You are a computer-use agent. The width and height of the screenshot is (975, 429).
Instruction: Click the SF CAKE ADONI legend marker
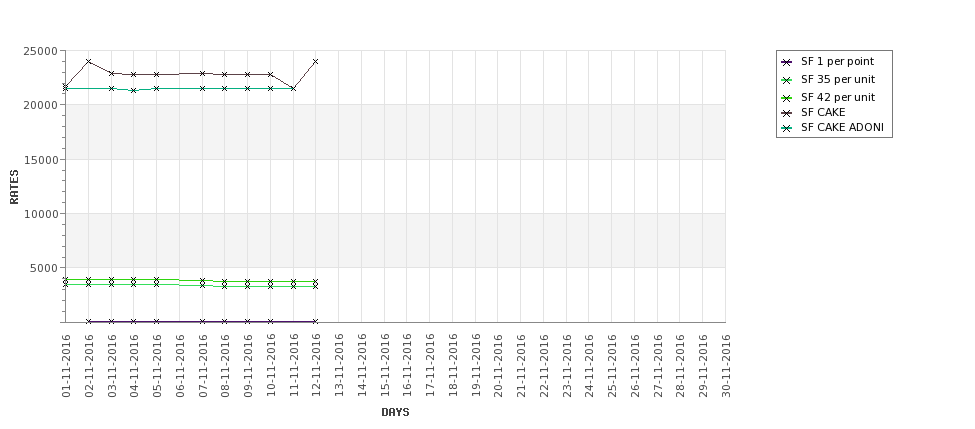[x=787, y=129]
